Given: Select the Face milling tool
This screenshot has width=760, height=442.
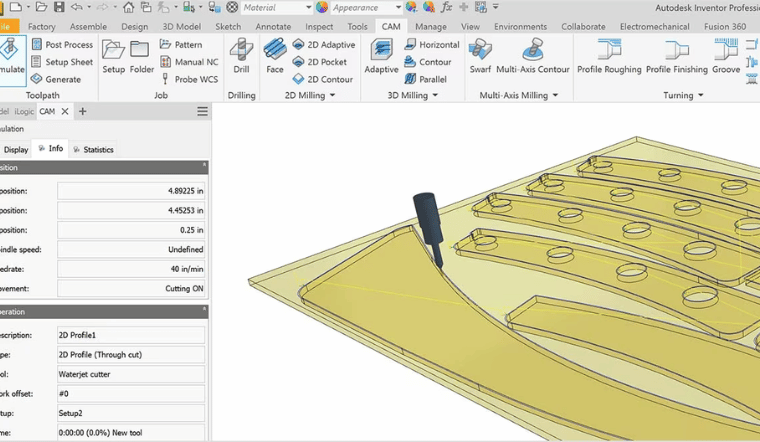Looking at the screenshot, I should tap(275, 57).
